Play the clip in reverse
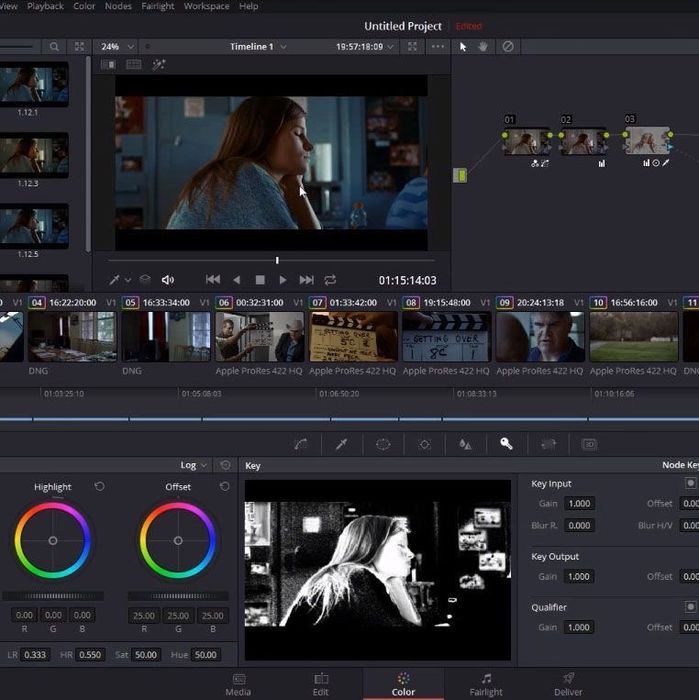 pos(237,280)
